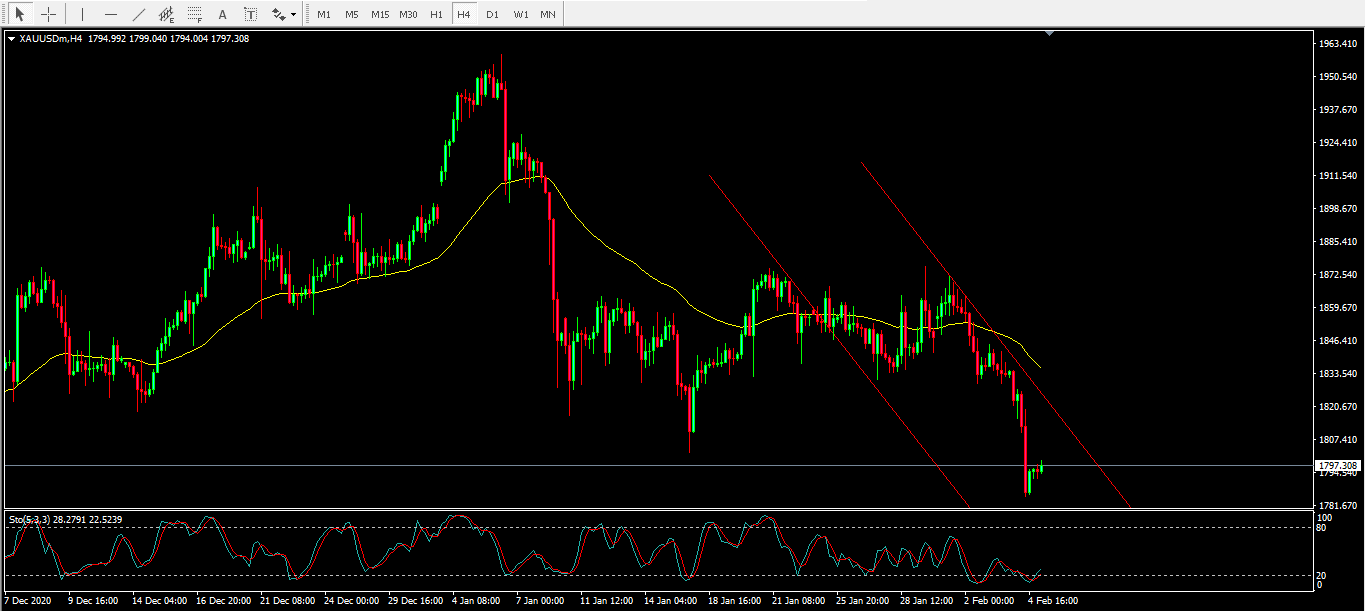
Task: Select the equidistant channel tool
Action: point(166,15)
